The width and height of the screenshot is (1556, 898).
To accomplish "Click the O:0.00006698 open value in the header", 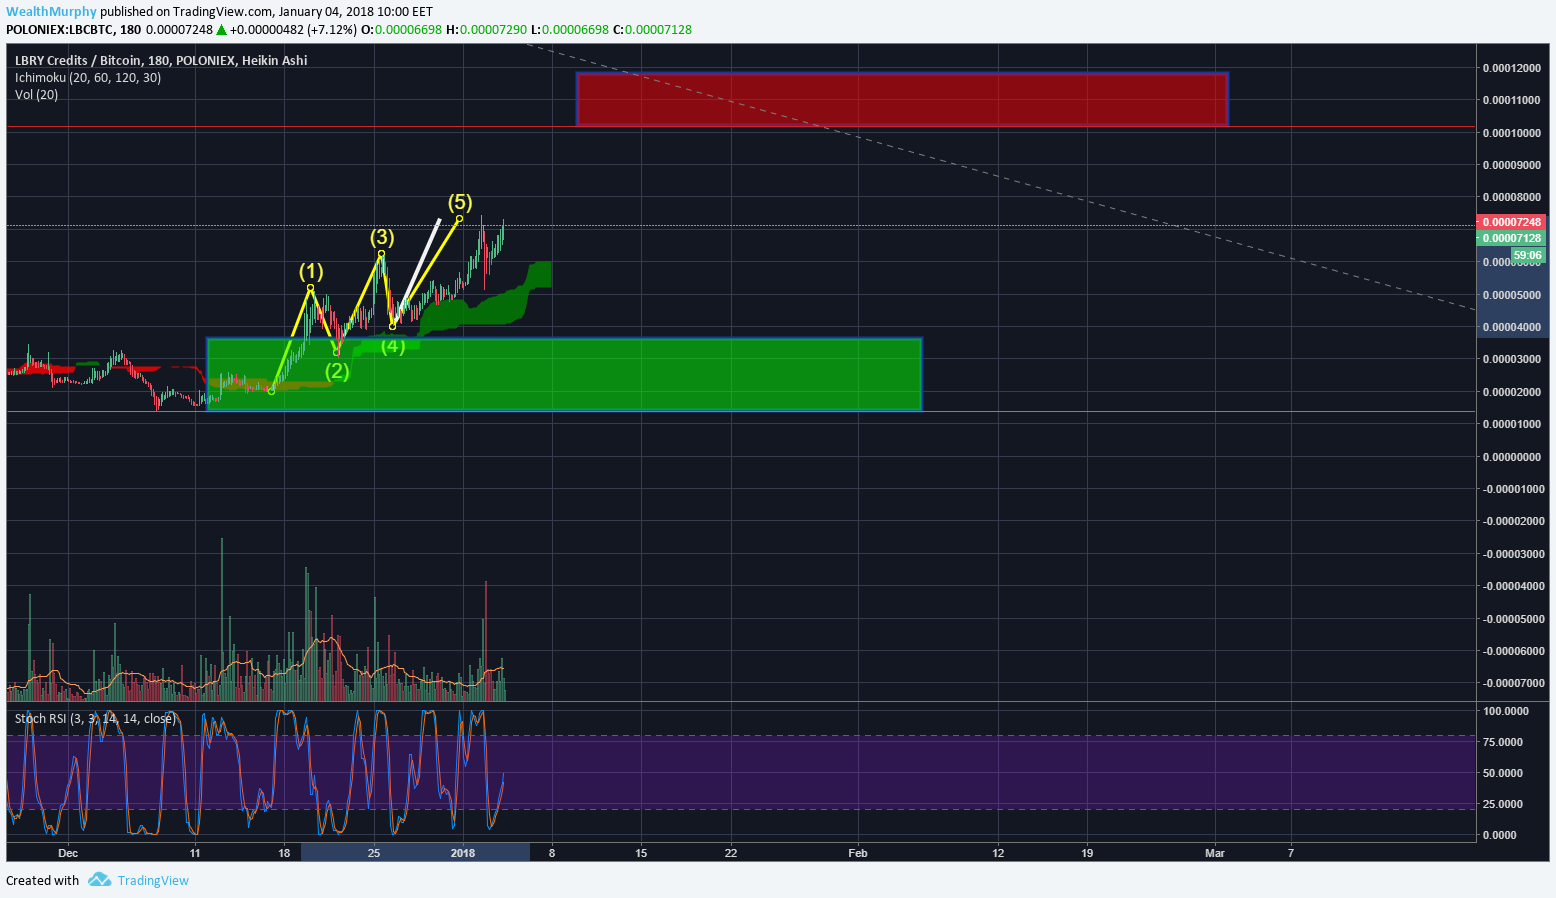I will coord(401,30).
